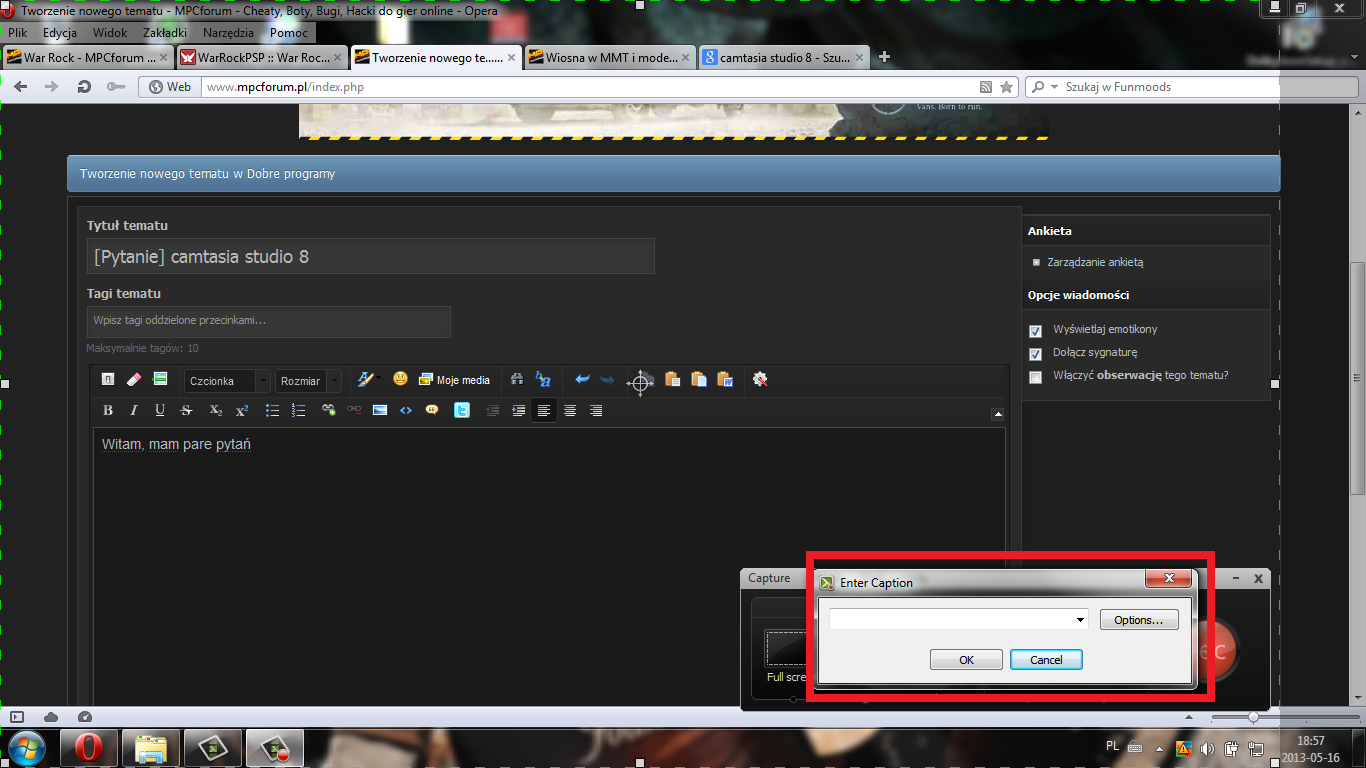Viewport: 1366px width, 768px height.
Task: Open the Zarządzanie ankietą link
Action: coord(1095,262)
